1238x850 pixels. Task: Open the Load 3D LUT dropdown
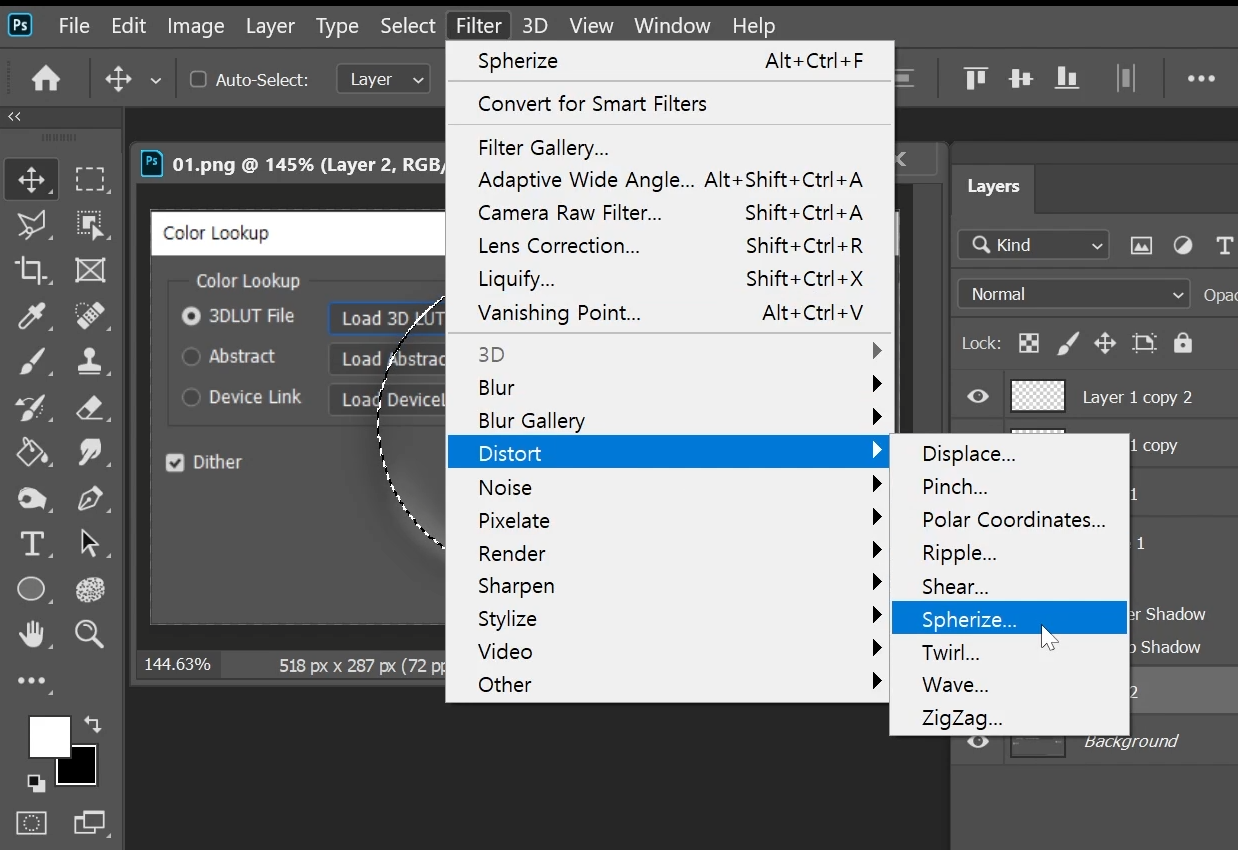[x=388, y=318]
